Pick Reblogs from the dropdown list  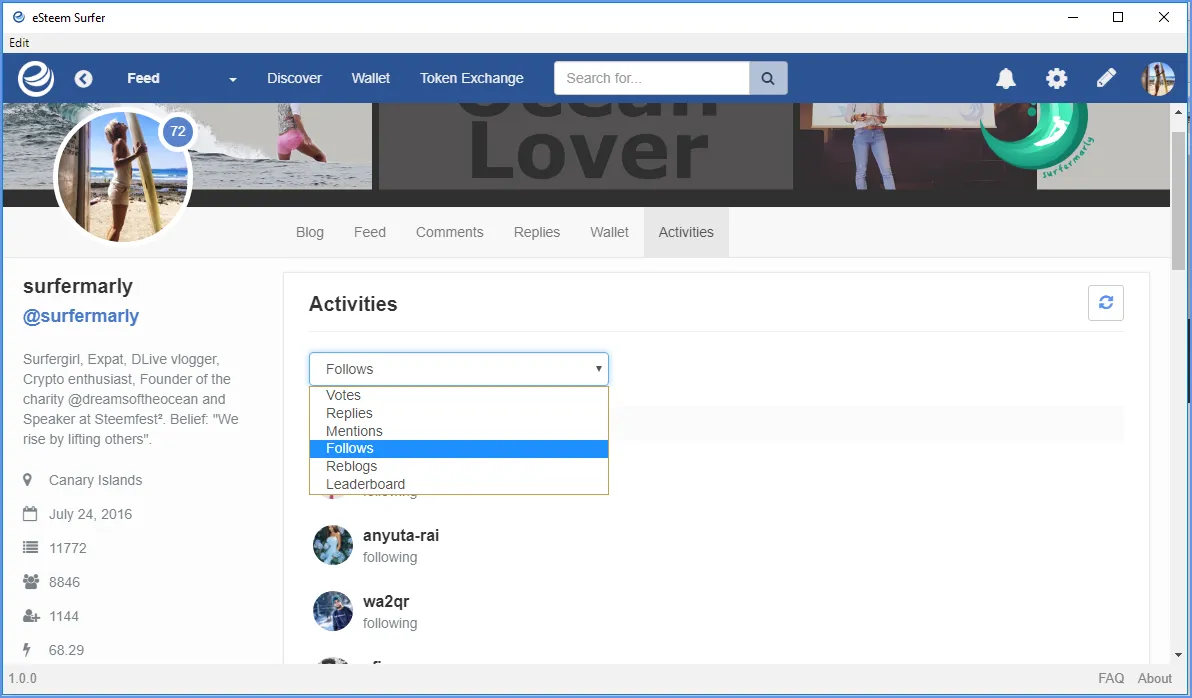tap(458, 466)
